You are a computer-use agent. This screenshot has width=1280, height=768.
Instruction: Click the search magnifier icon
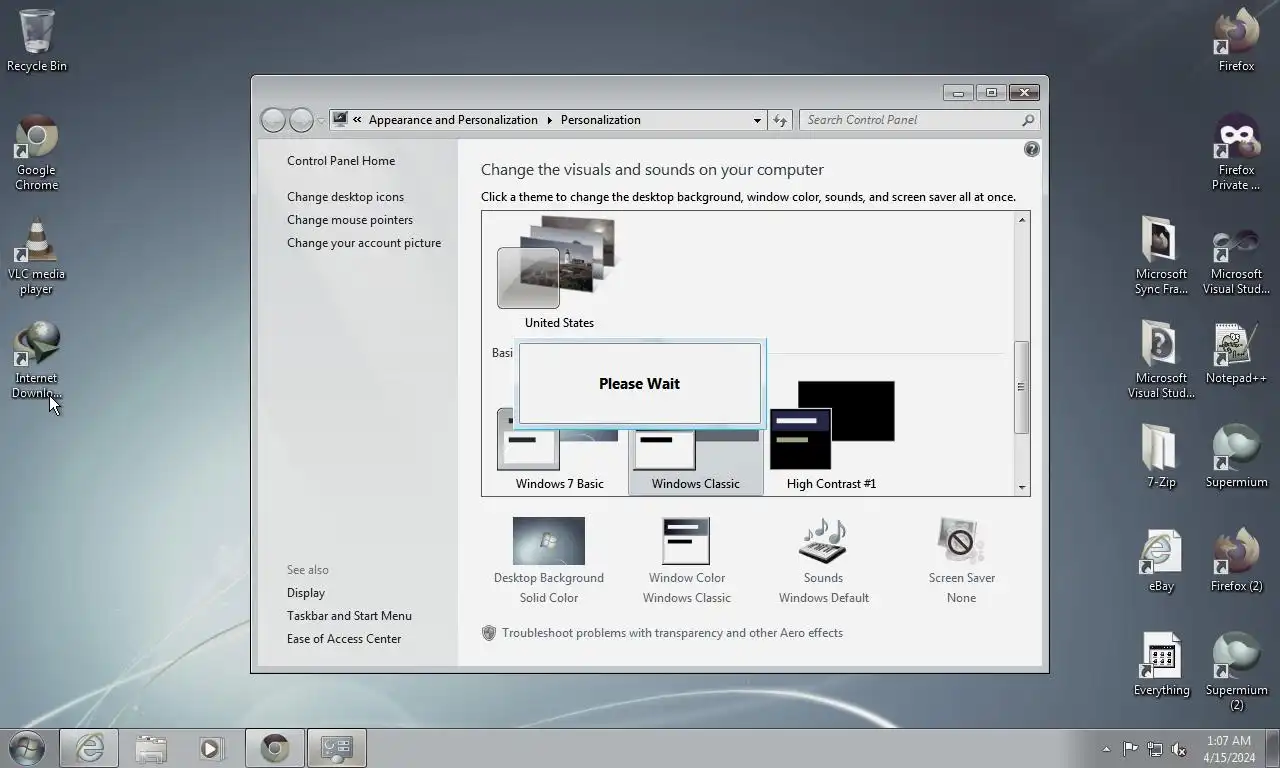point(1028,120)
